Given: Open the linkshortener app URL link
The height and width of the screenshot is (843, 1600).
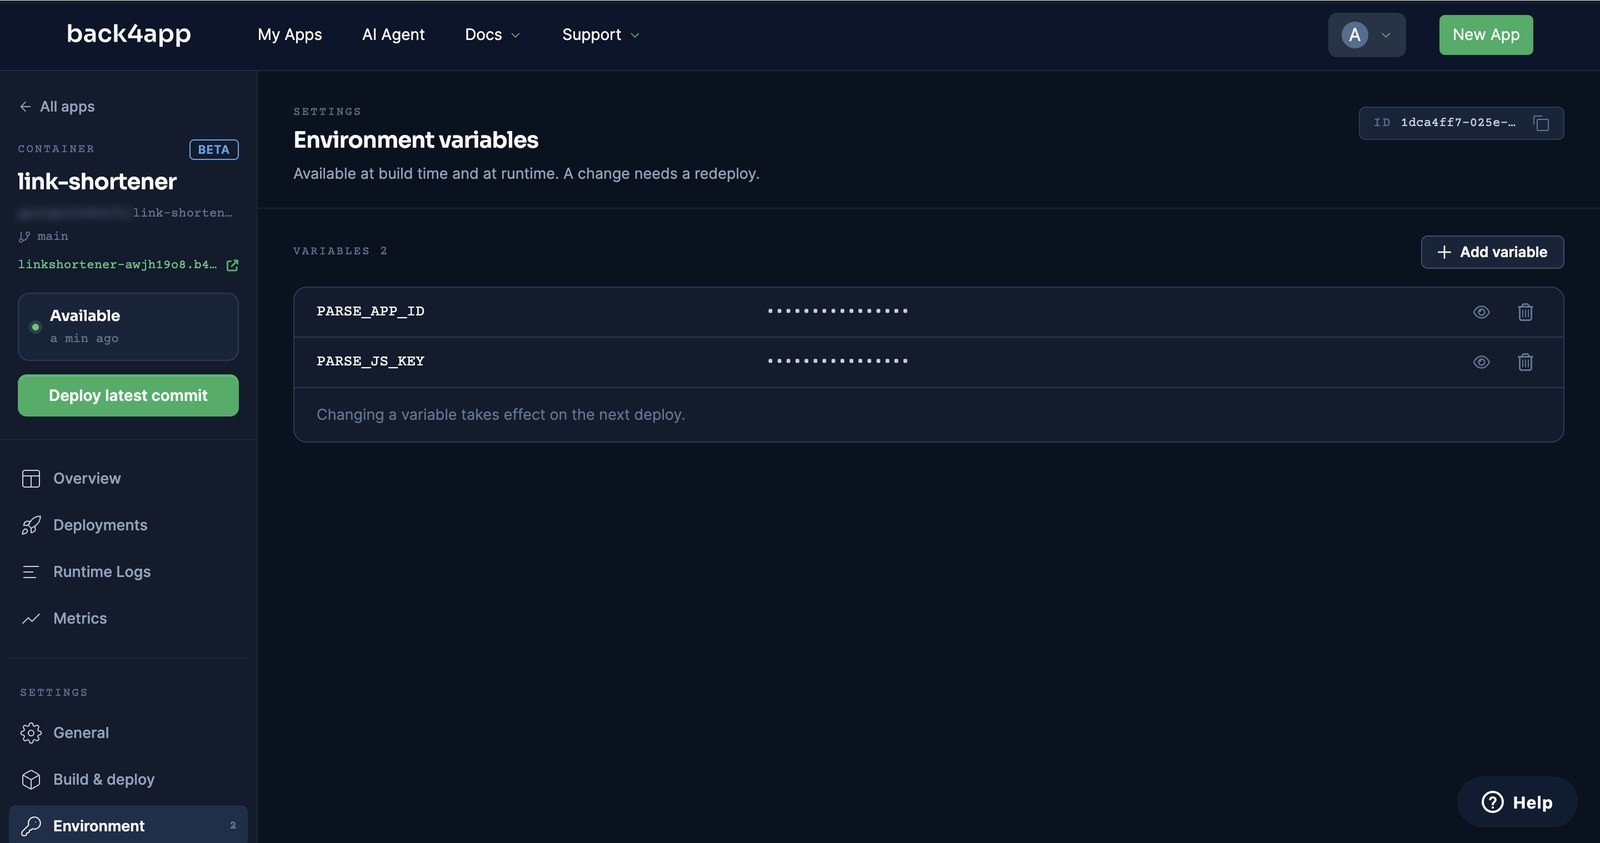Looking at the screenshot, I should [117, 265].
